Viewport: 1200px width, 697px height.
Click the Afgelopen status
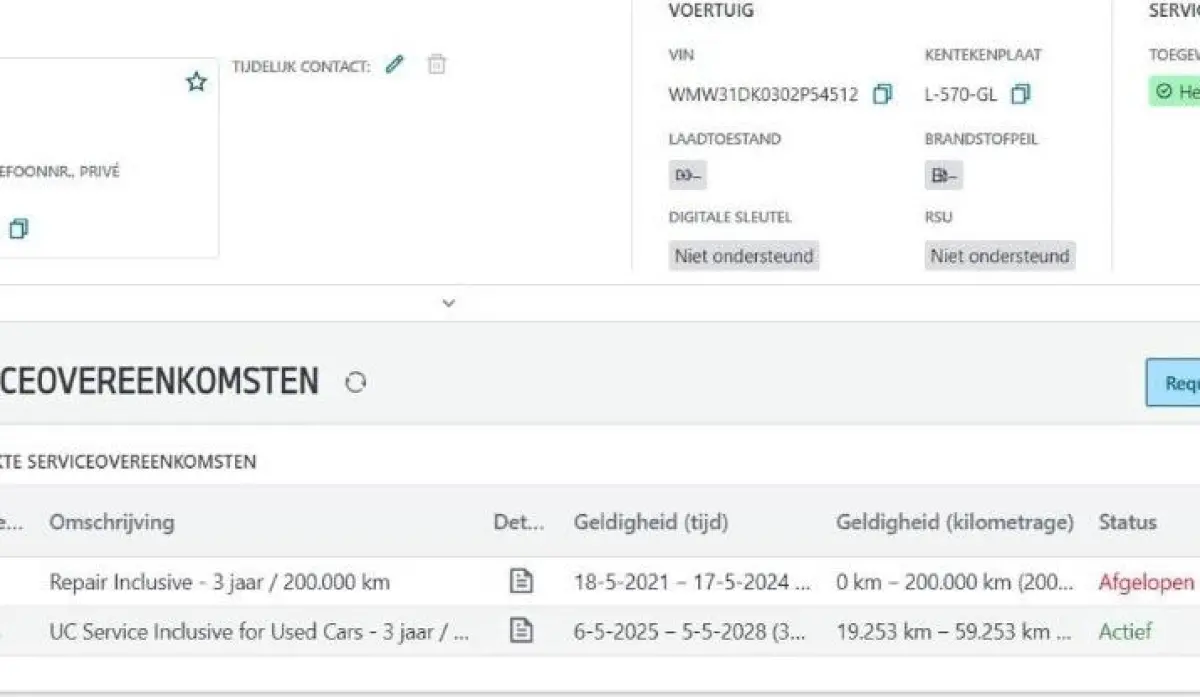pyautogui.click(x=1146, y=582)
